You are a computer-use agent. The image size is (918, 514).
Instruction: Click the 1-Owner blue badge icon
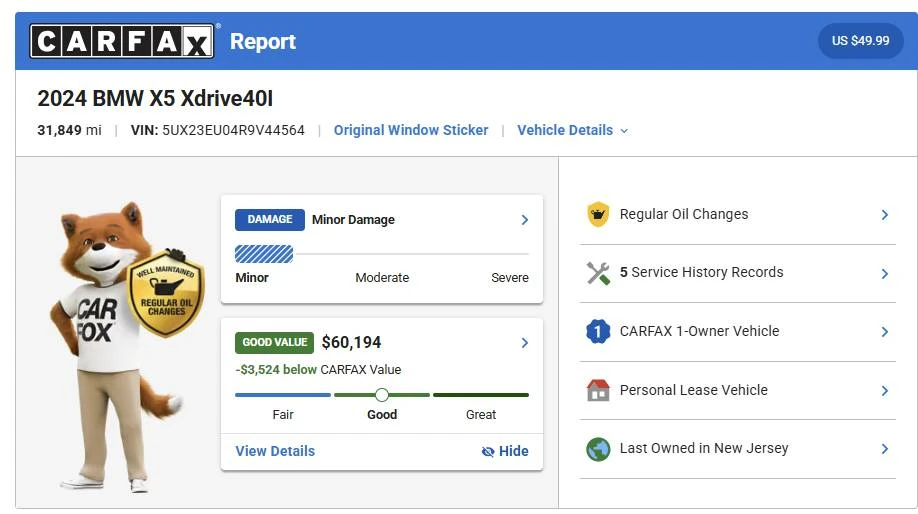pos(598,331)
